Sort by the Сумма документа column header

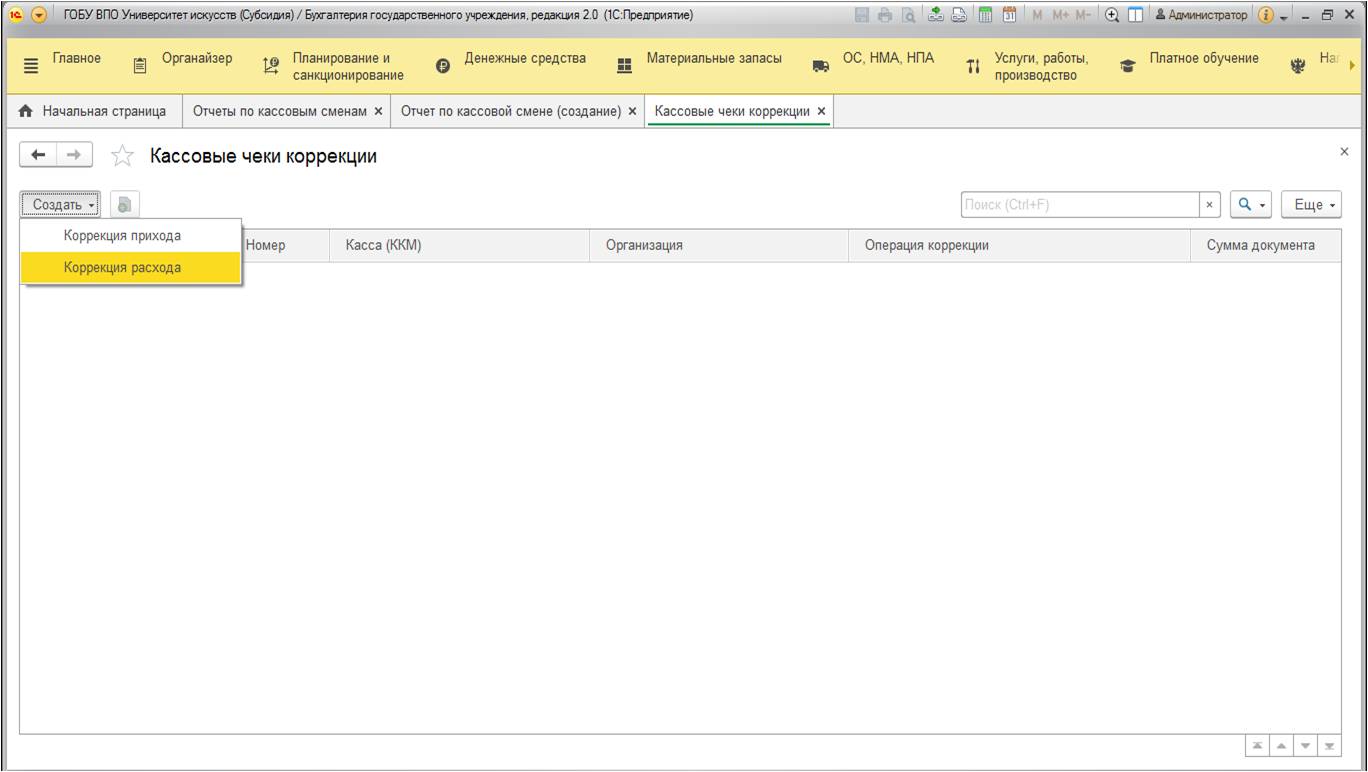click(x=1260, y=246)
